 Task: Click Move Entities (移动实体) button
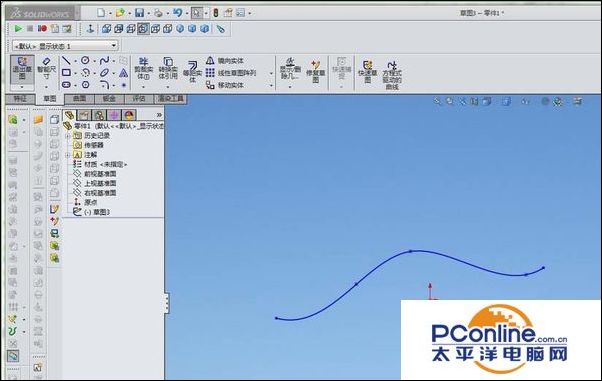pyautogui.click(x=225, y=85)
